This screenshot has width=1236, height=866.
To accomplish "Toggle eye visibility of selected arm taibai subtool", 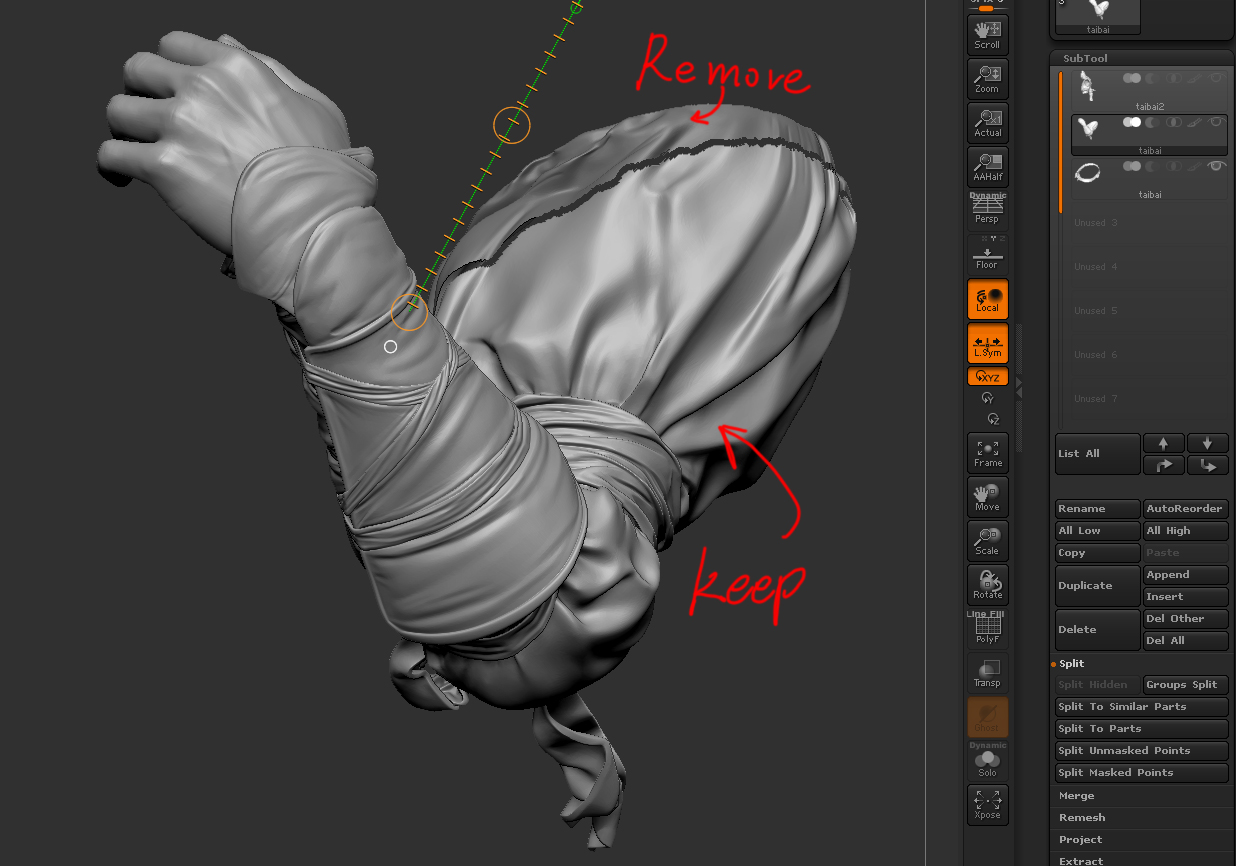I will (x=1216, y=122).
